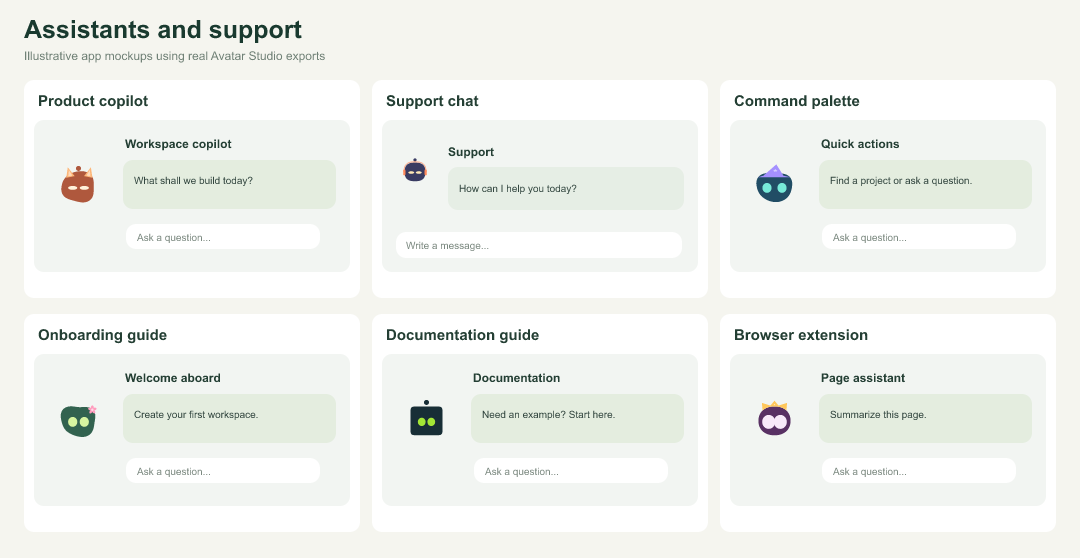This screenshot has width=1080, height=558.
Task: Click the Documentation name label above the bubble
Action: 517,378
